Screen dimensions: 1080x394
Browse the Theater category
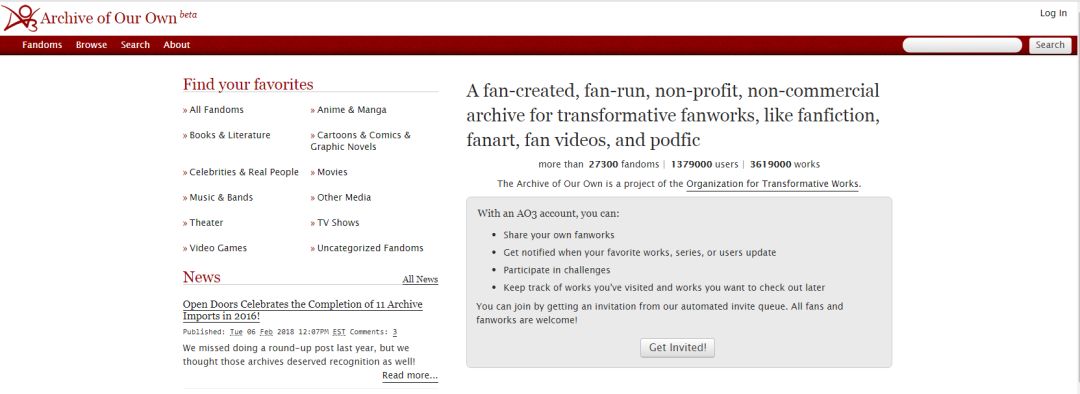tap(206, 223)
